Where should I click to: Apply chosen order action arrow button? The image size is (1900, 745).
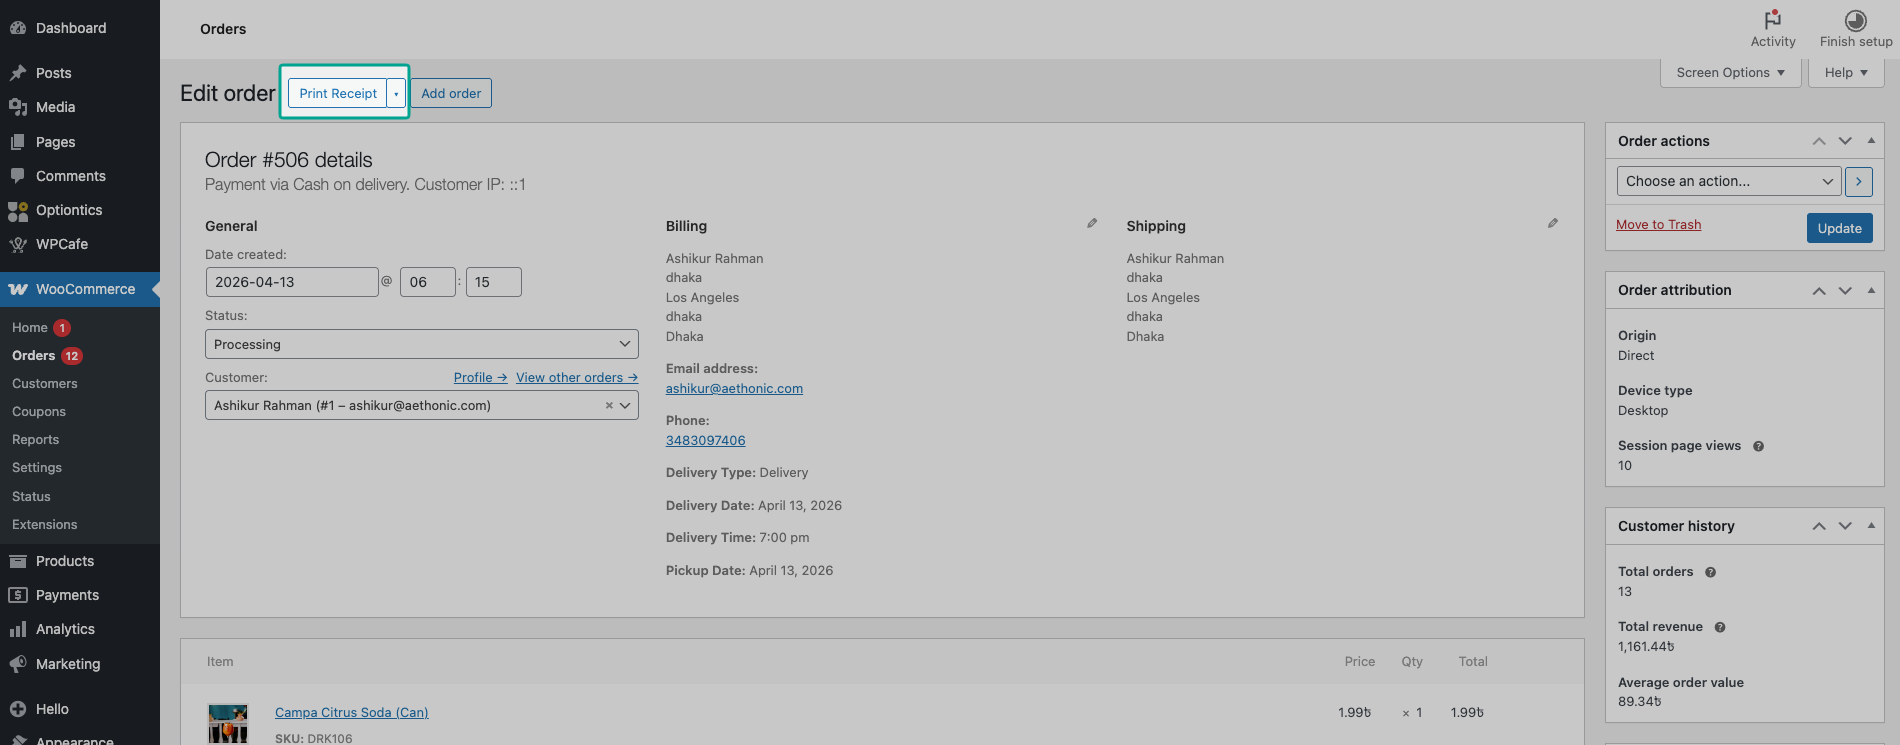pyautogui.click(x=1859, y=181)
